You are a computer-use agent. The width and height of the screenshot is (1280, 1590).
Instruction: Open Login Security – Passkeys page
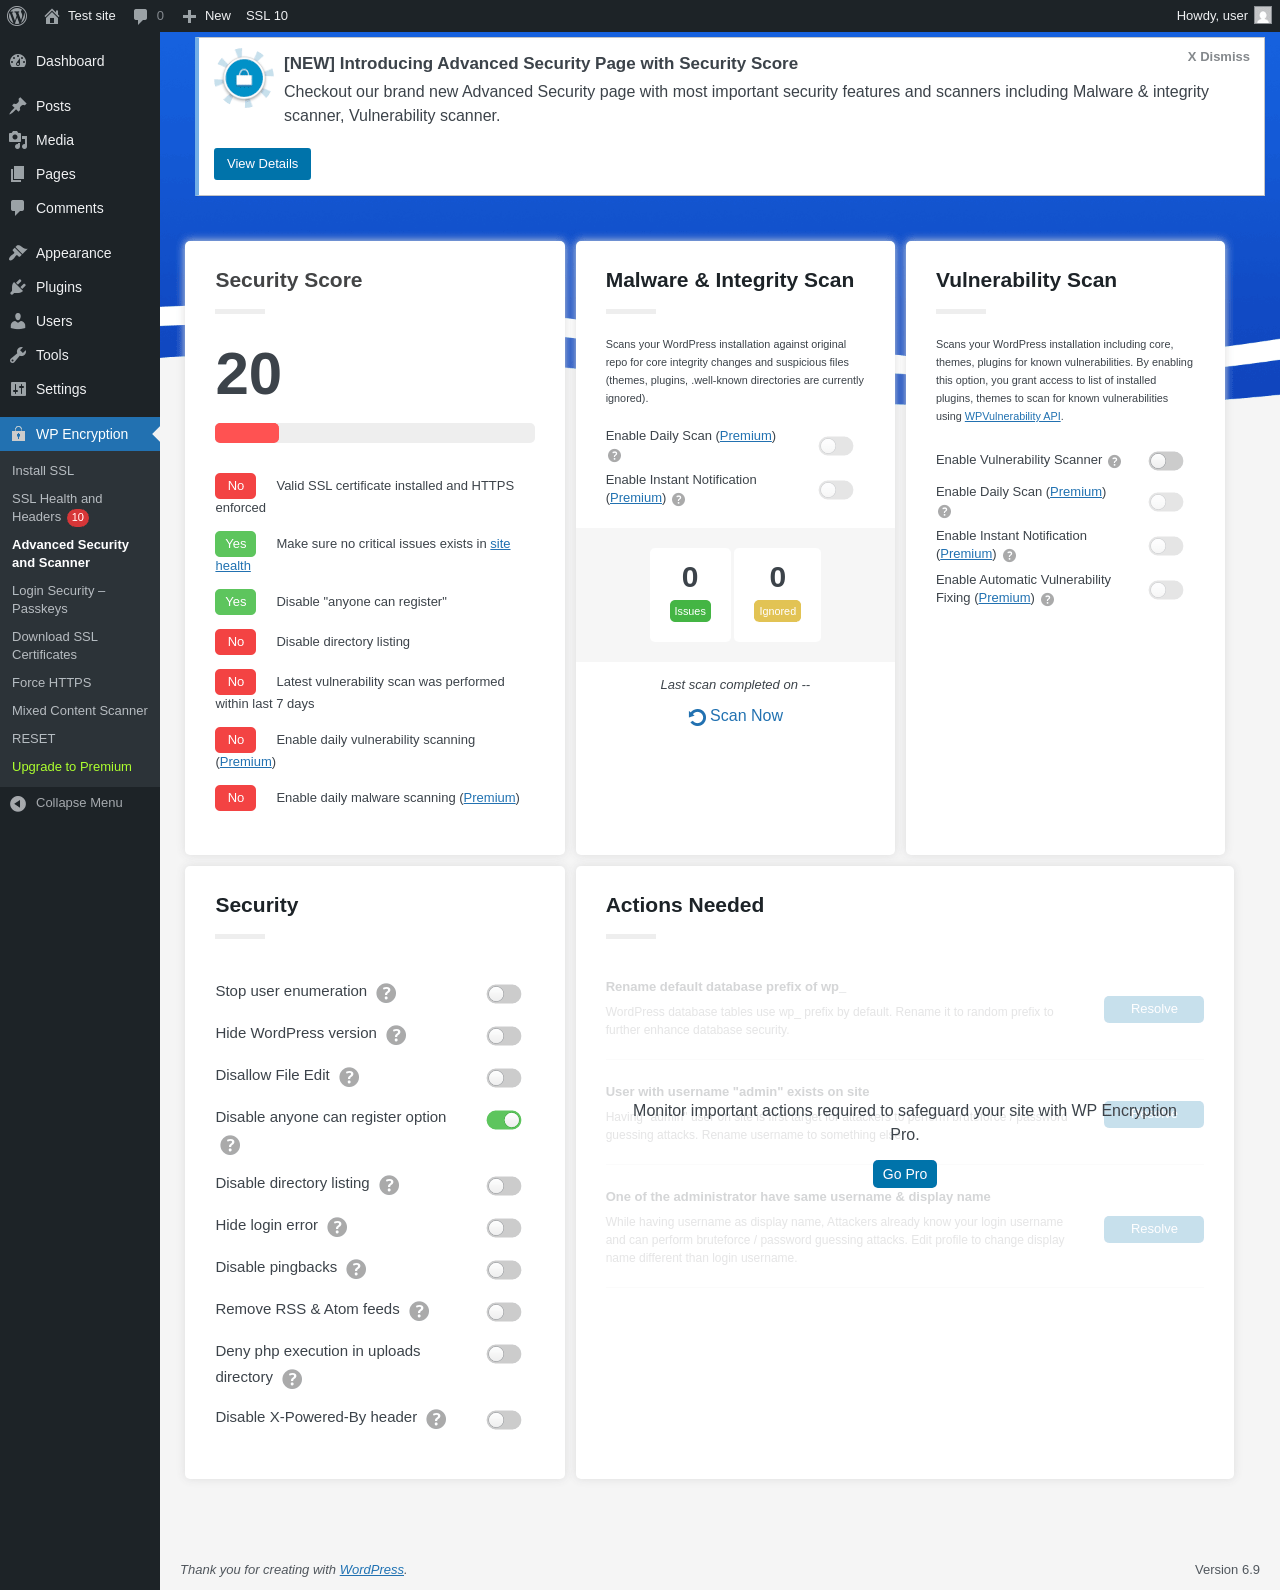(x=58, y=600)
